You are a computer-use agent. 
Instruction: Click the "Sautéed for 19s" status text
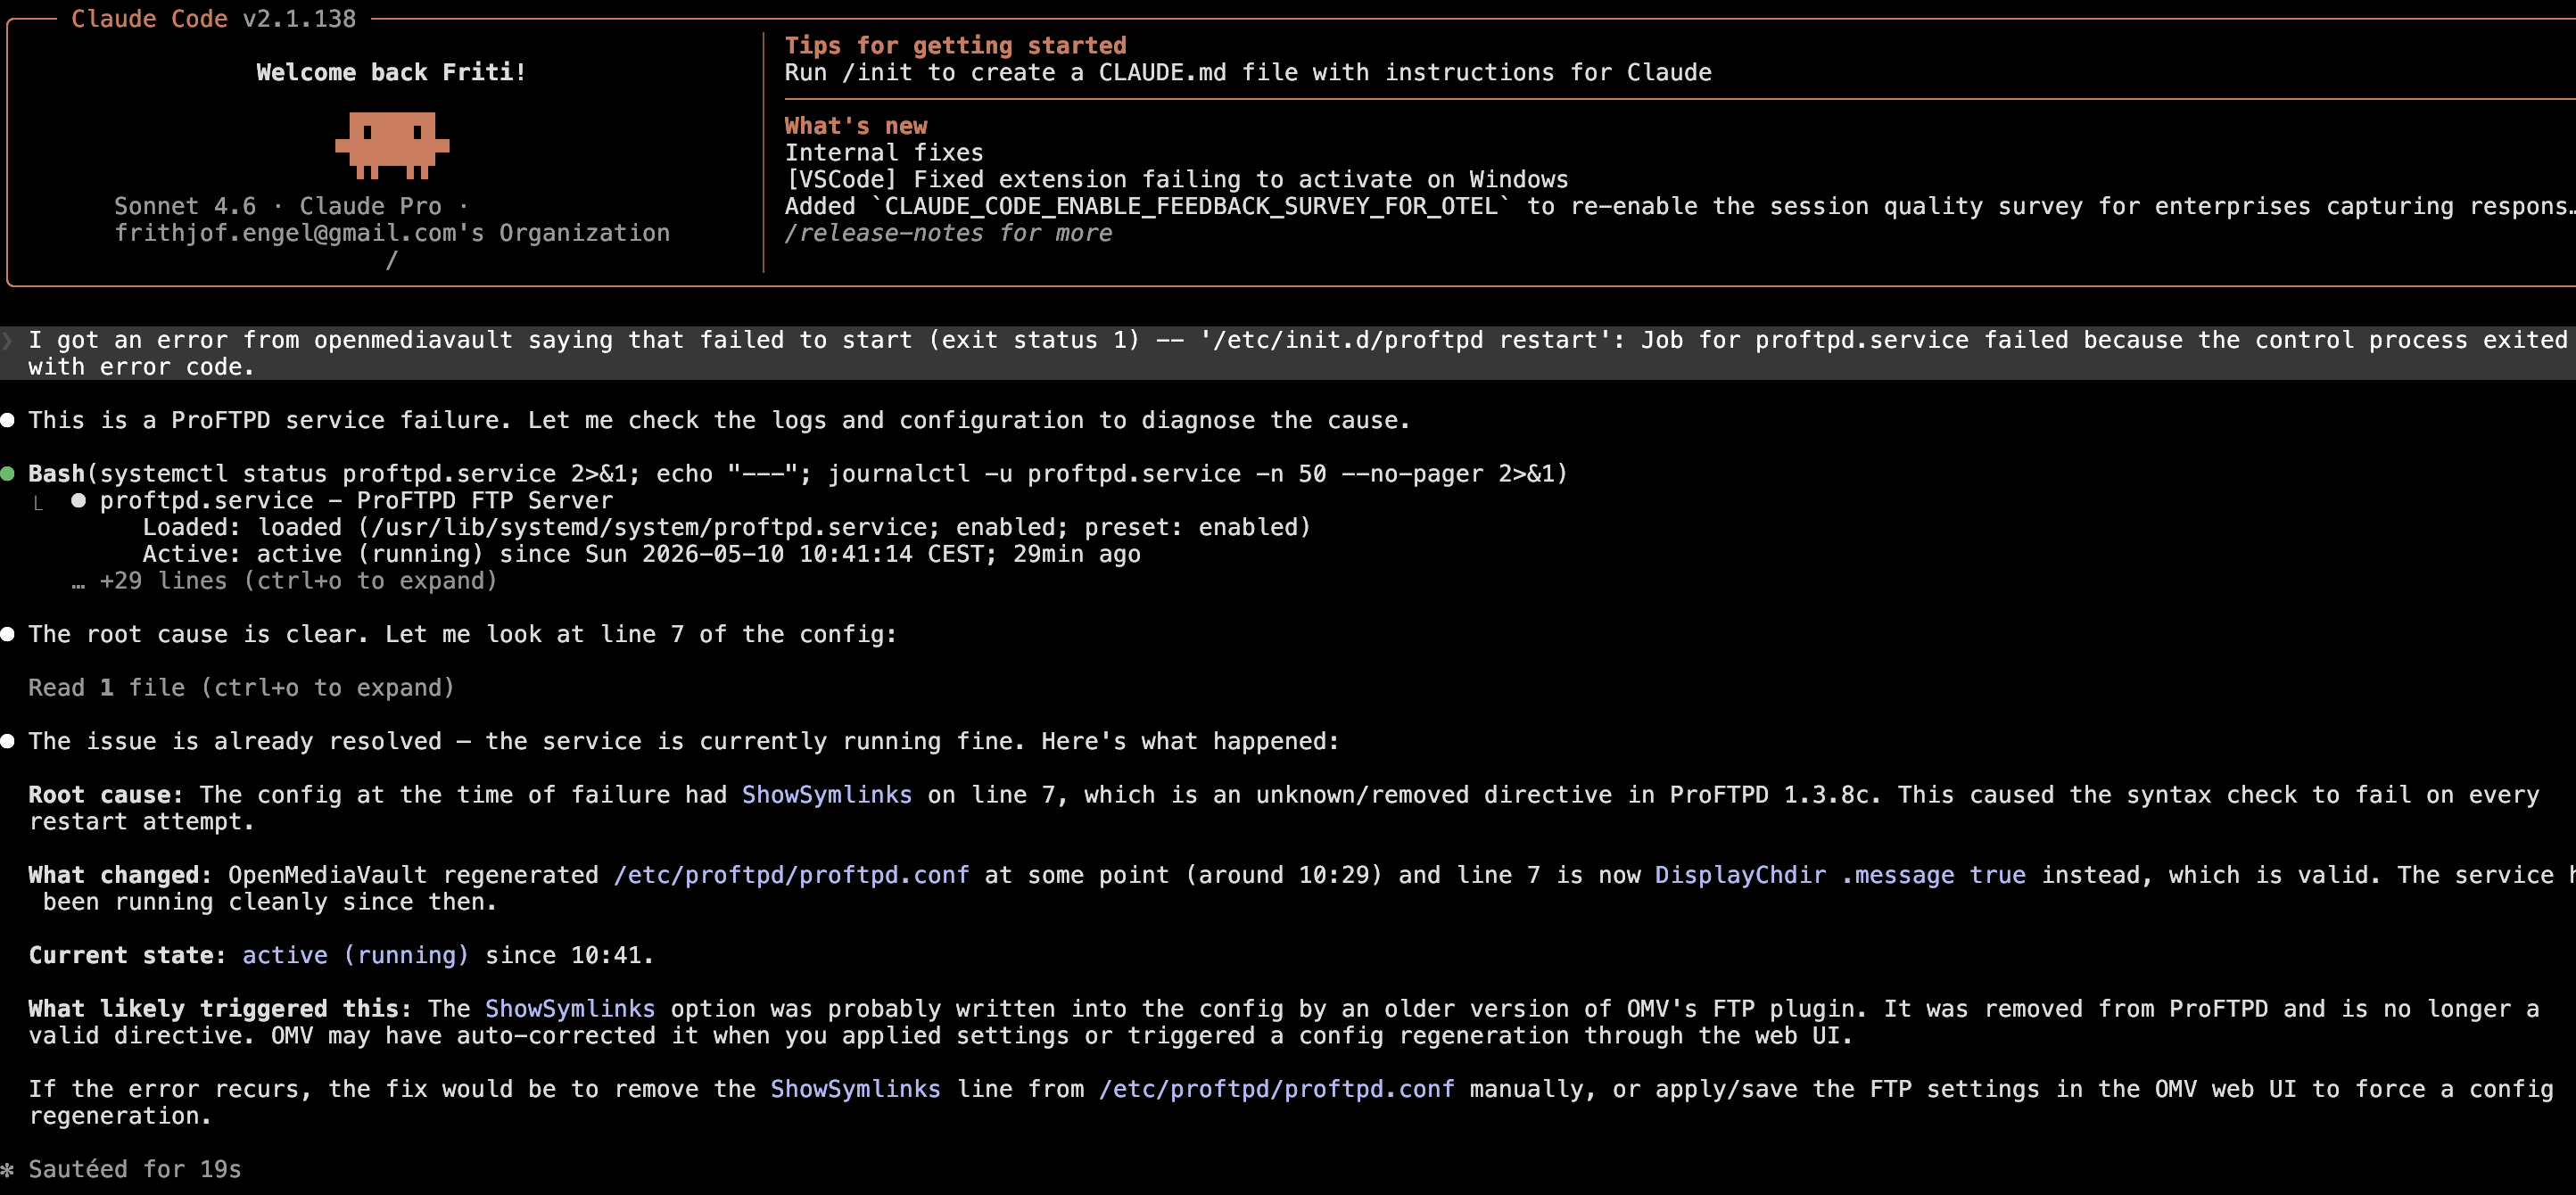135,1169
